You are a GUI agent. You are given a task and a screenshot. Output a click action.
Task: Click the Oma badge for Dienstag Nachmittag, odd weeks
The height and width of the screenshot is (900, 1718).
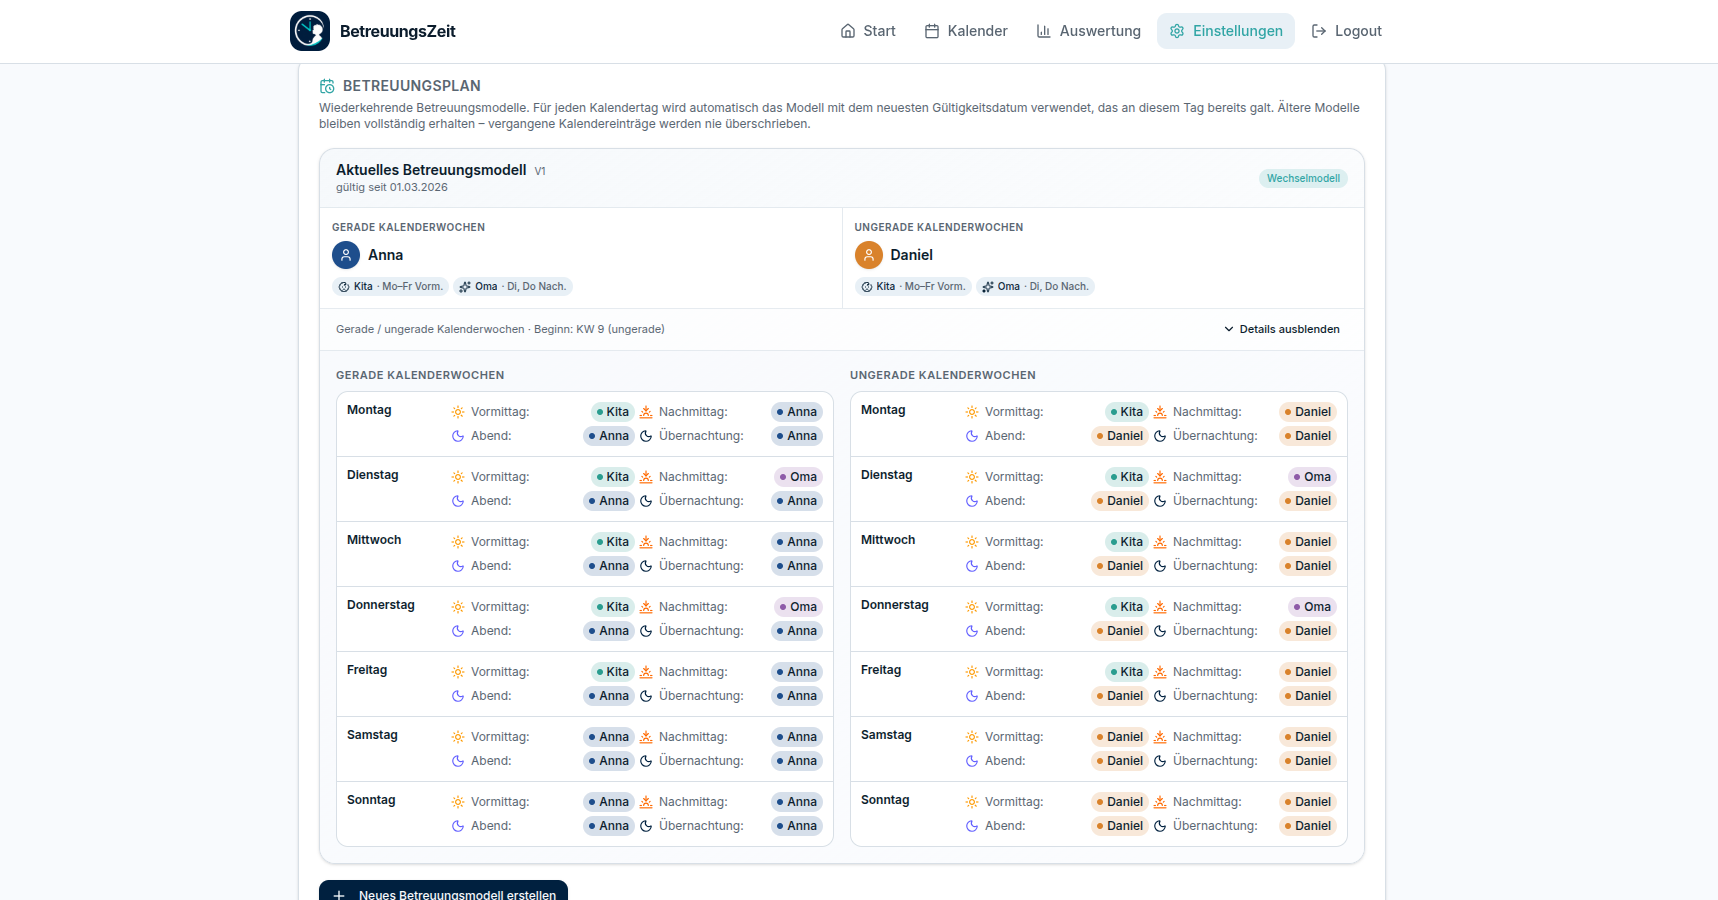click(x=1312, y=477)
